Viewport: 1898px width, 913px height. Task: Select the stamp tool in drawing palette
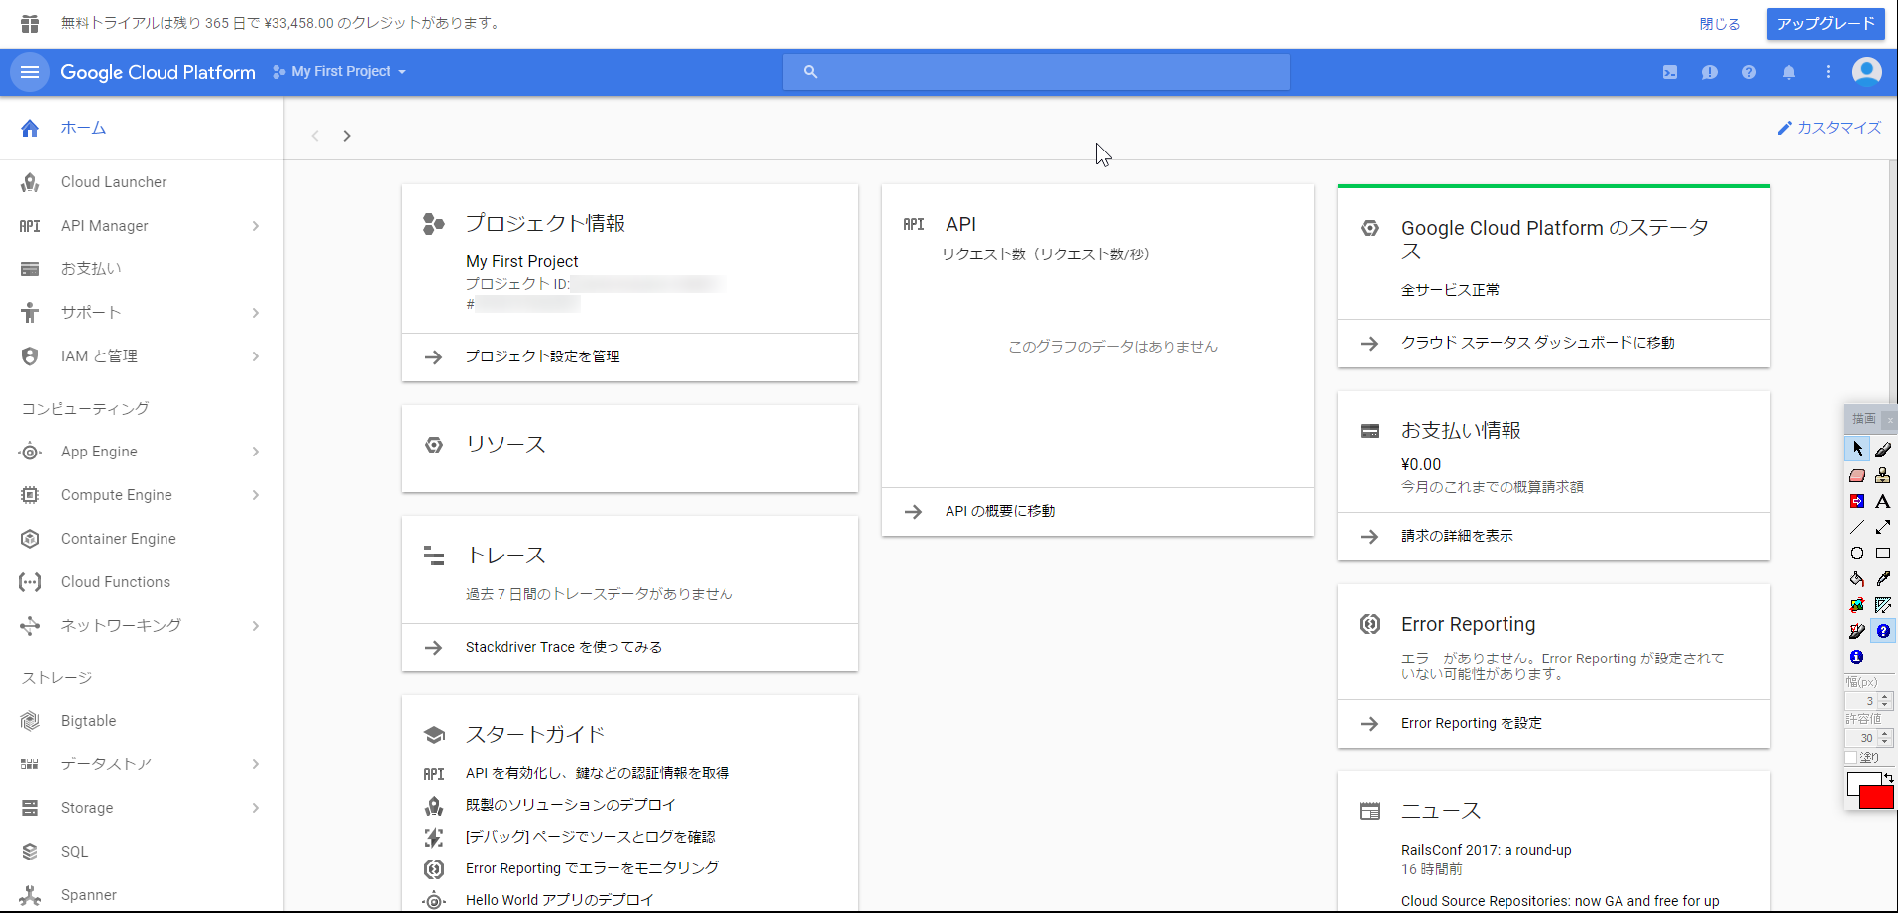pyautogui.click(x=1883, y=475)
